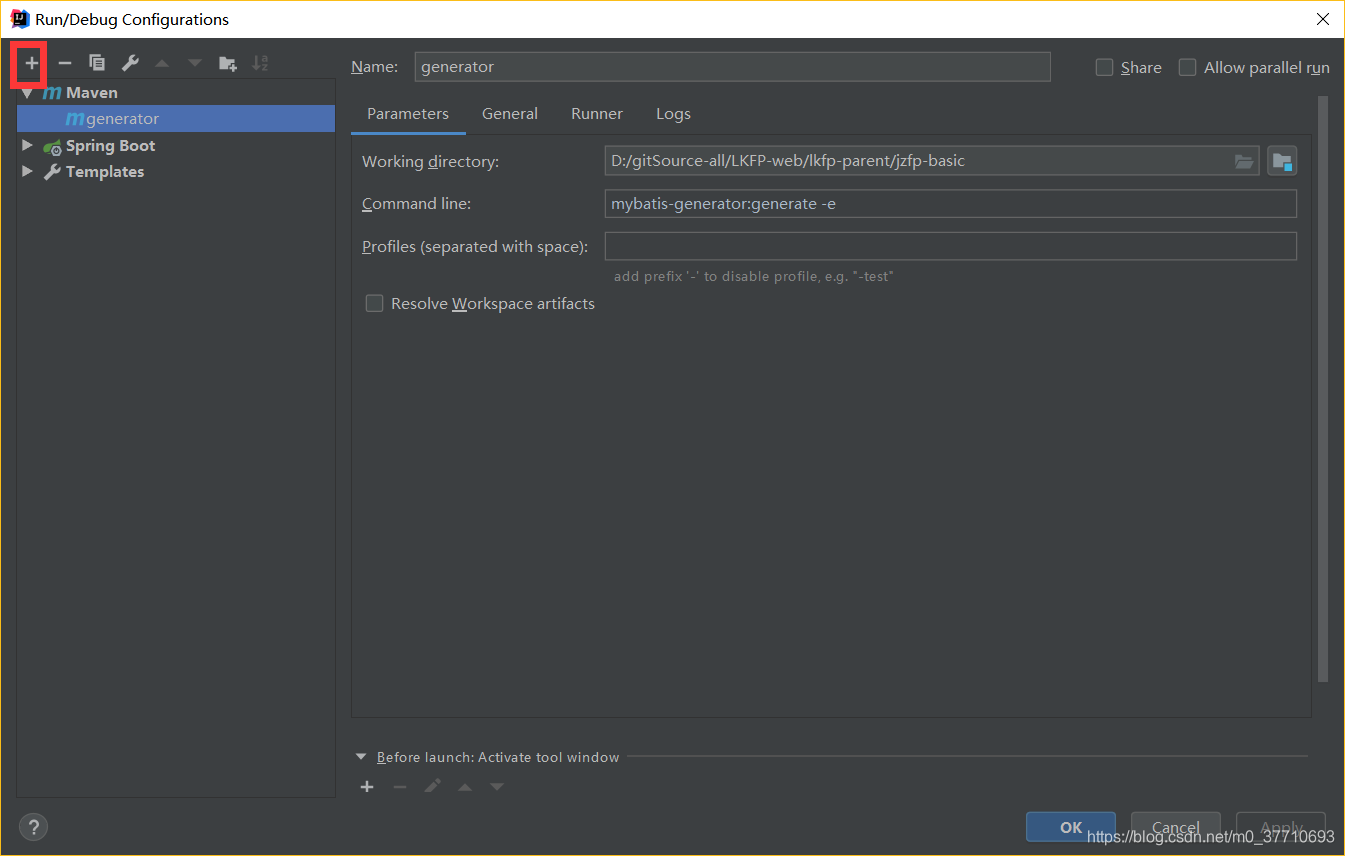
Task: Edit the Before launch task pencil icon
Action: point(432,787)
